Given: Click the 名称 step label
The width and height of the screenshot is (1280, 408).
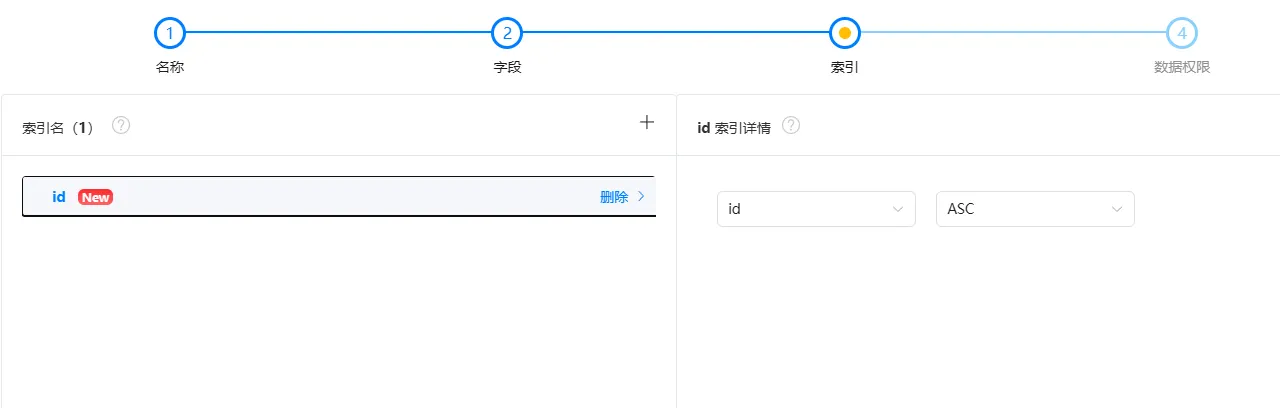Looking at the screenshot, I should click(170, 67).
